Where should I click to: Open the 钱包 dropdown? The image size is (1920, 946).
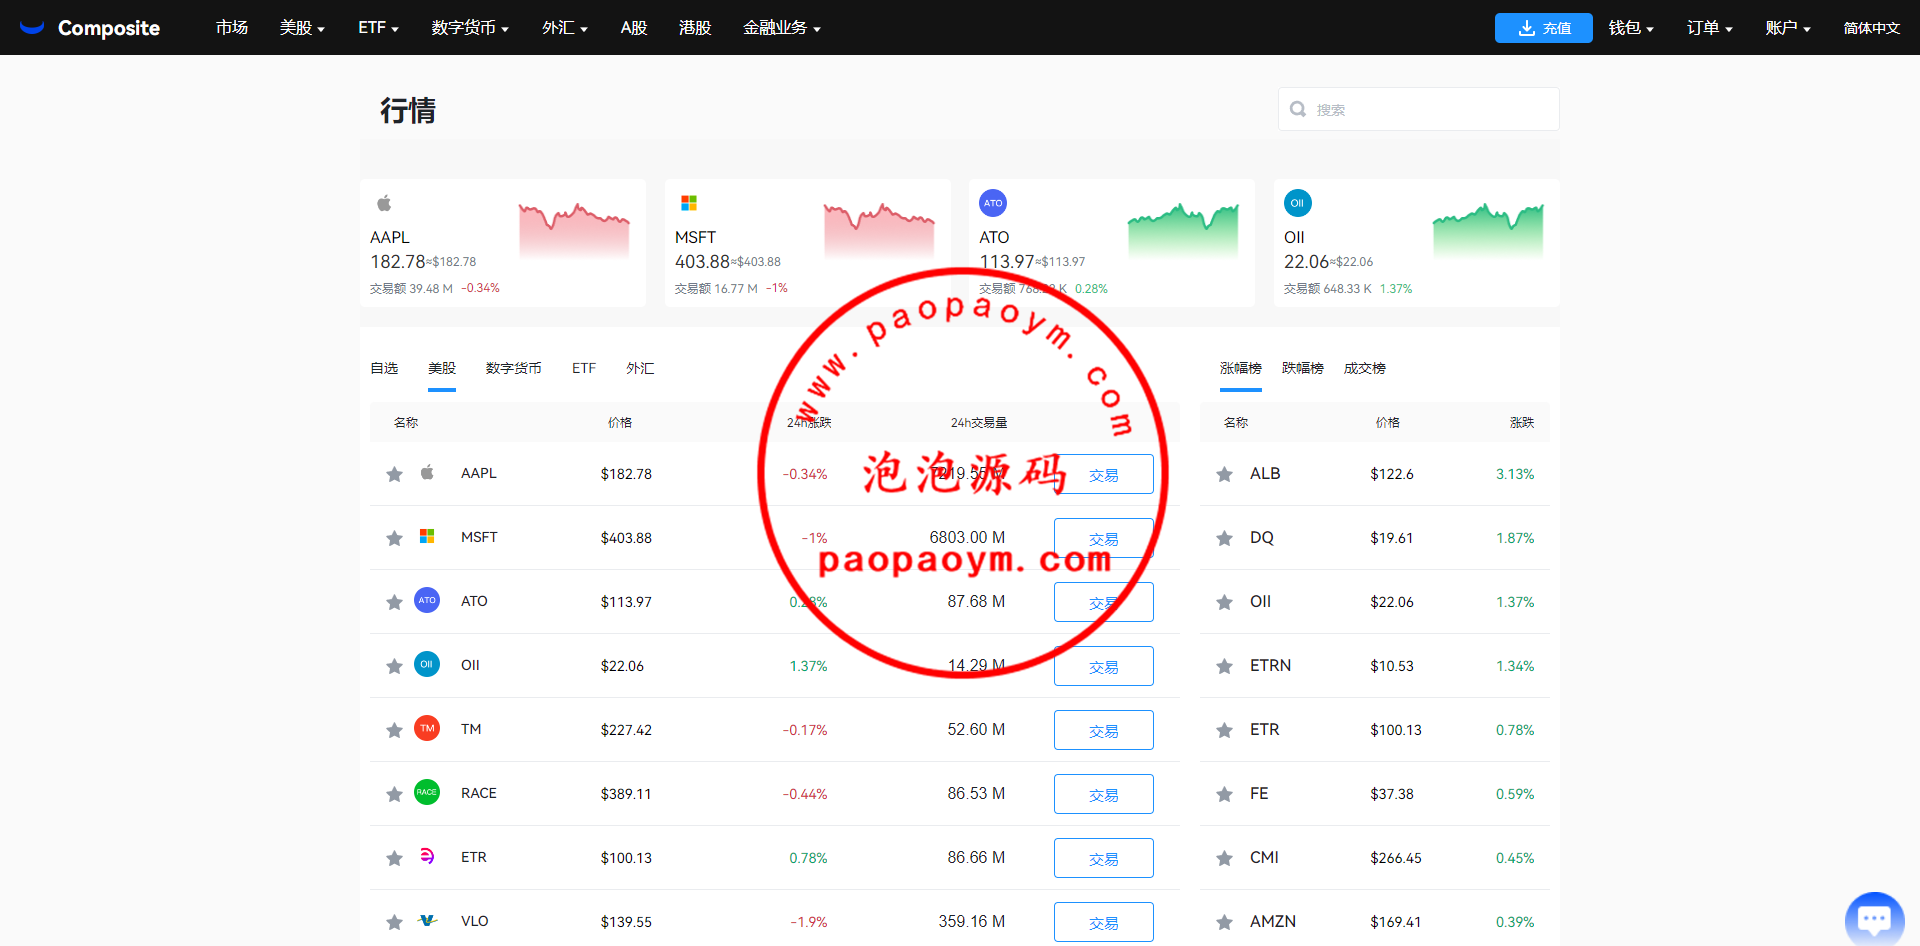coord(1631,28)
